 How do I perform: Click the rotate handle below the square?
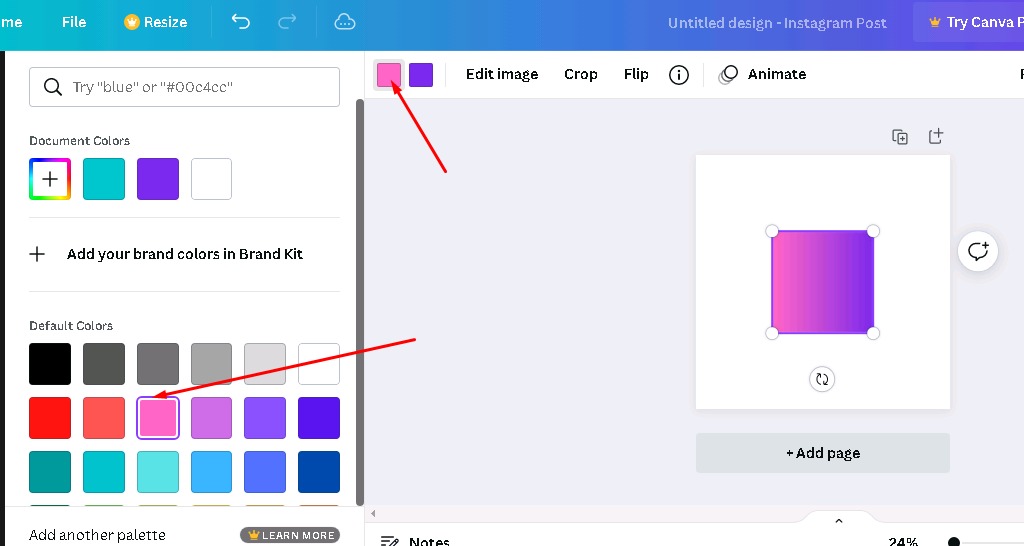(x=822, y=379)
